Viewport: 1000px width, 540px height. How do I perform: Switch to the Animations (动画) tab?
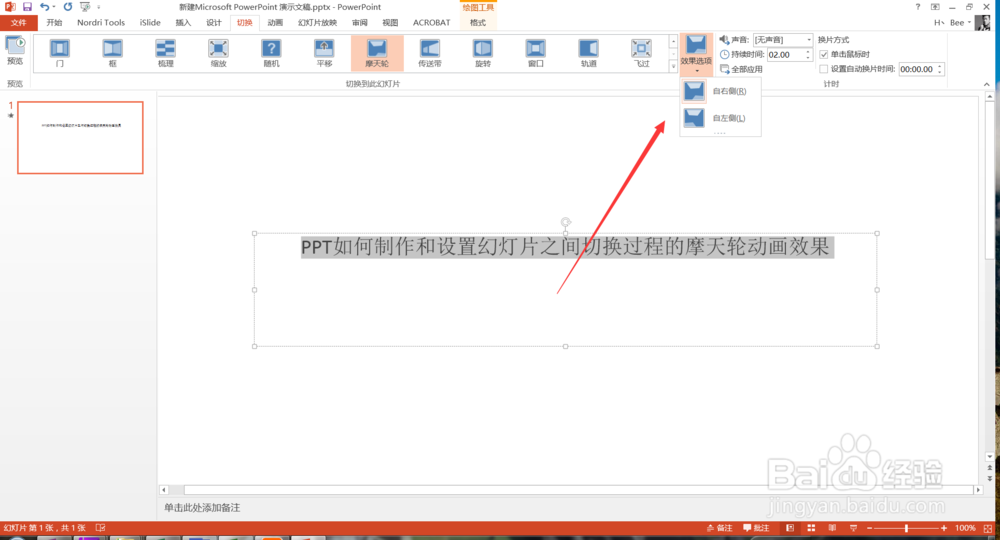coord(275,22)
